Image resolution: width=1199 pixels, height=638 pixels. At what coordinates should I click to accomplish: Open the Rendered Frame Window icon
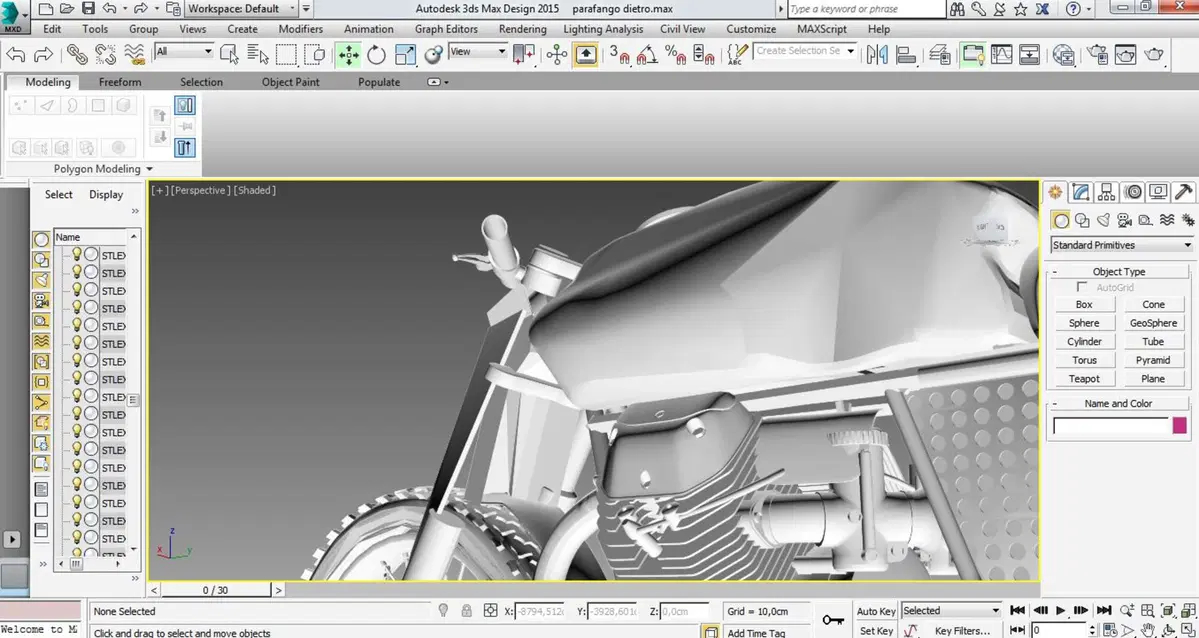(x=1126, y=54)
